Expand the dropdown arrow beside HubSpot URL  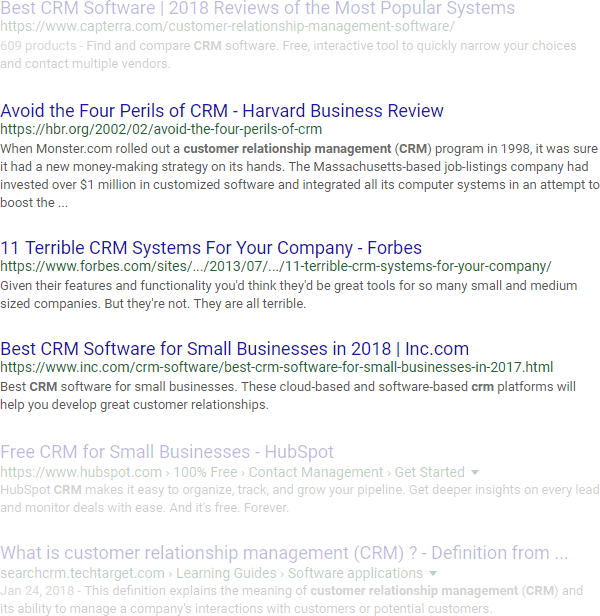[475, 472]
